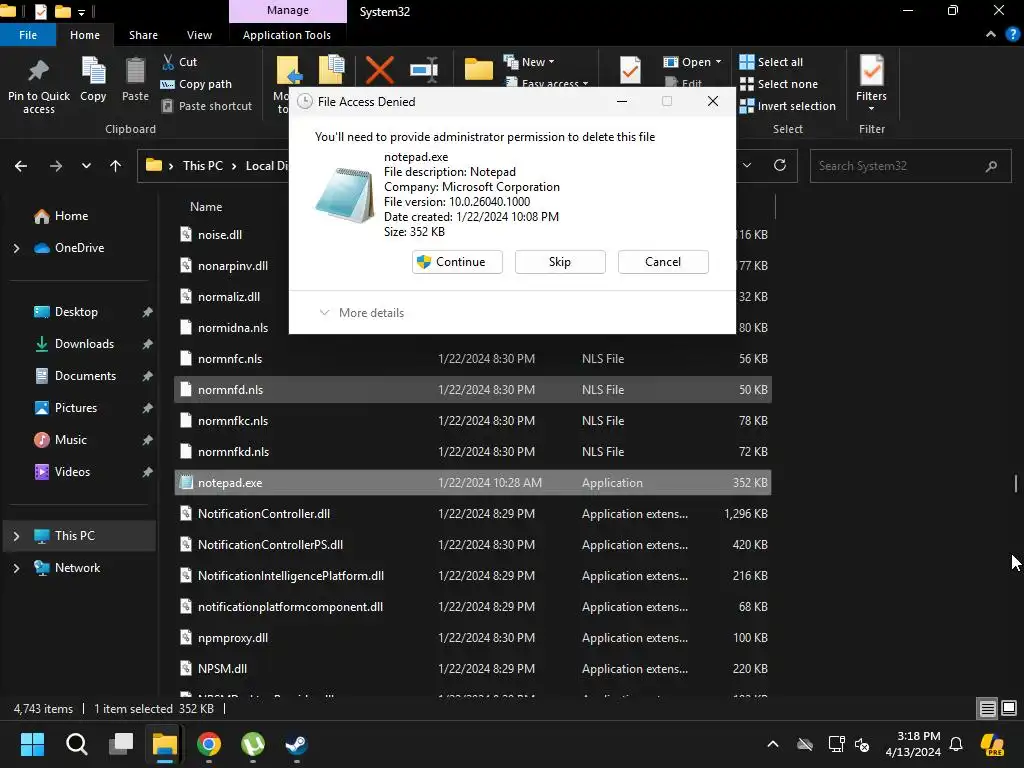Click the Manage contextual tab
This screenshot has width=1024, height=768.
pyautogui.click(x=287, y=11)
